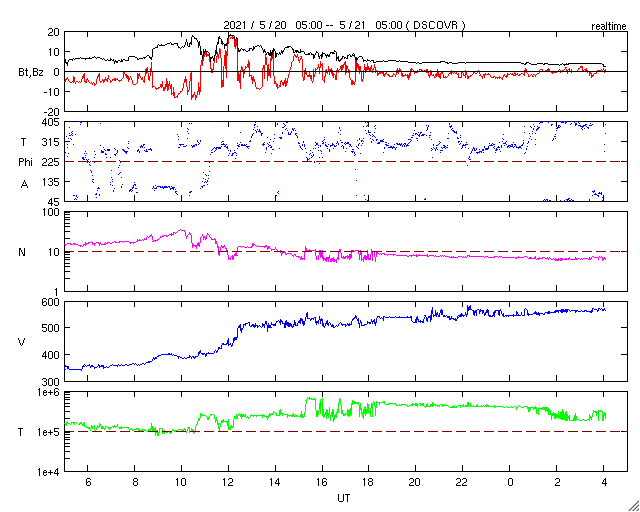Viewport: 640px width, 512px height.
Task: Click the "225" tick on the Phi axis
Action: [51, 162]
